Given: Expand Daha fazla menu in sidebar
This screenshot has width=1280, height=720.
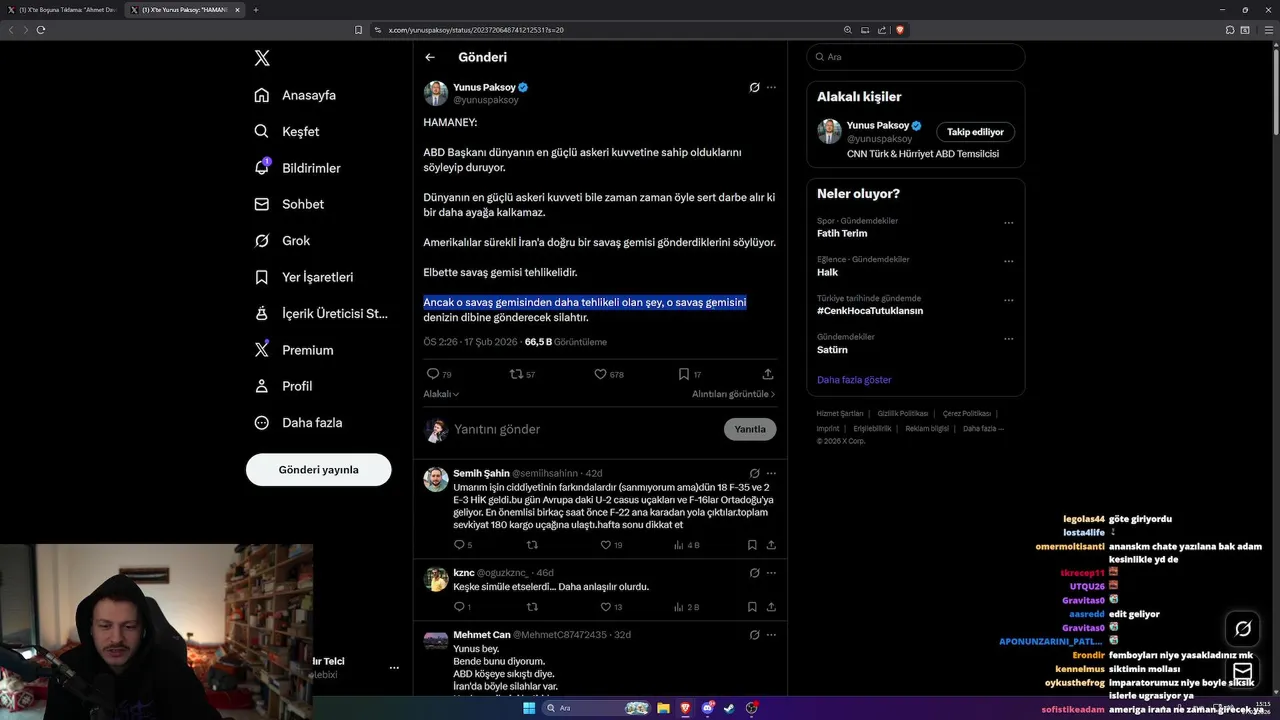Looking at the screenshot, I should pyautogui.click(x=299, y=422).
